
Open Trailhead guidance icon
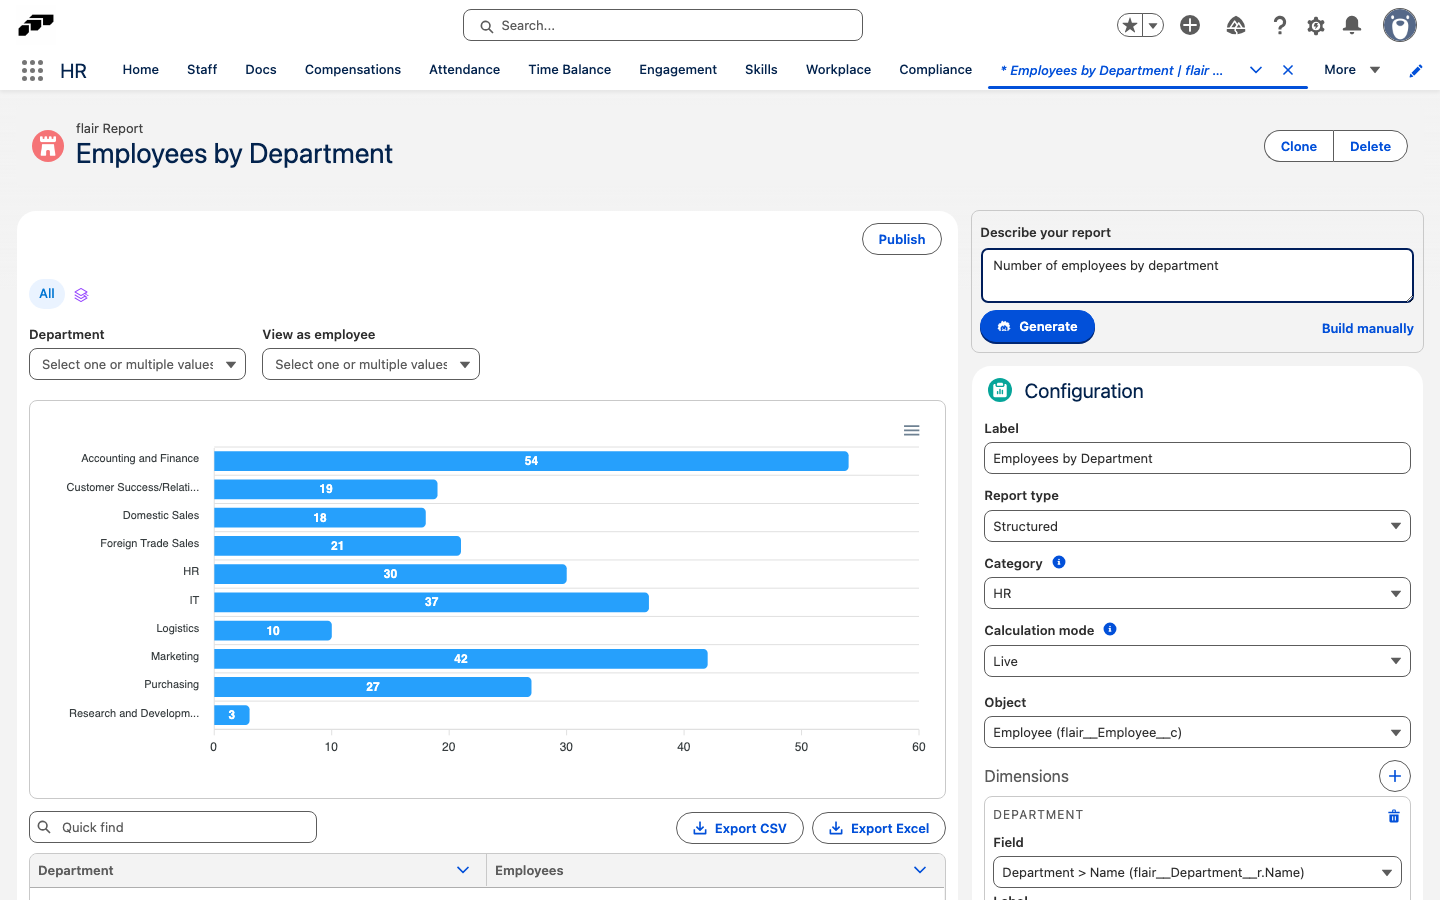[1236, 25]
